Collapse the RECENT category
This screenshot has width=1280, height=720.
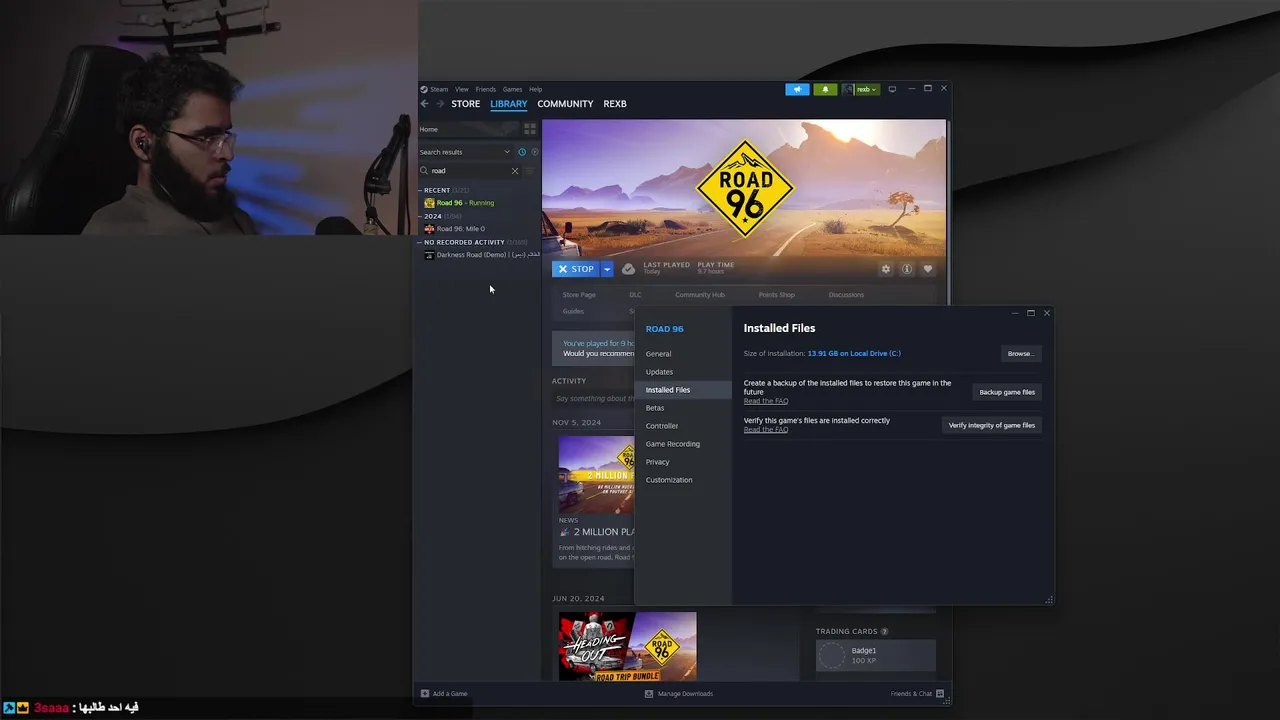click(x=420, y=190)
